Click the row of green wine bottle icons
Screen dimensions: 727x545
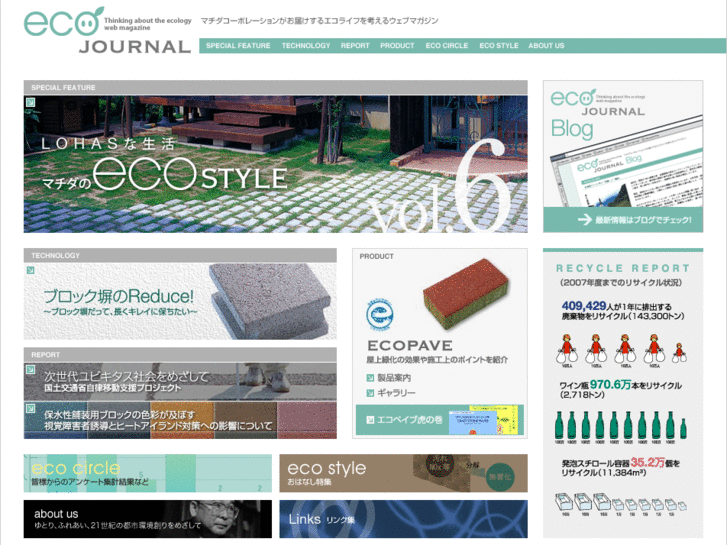pos(621,427)
